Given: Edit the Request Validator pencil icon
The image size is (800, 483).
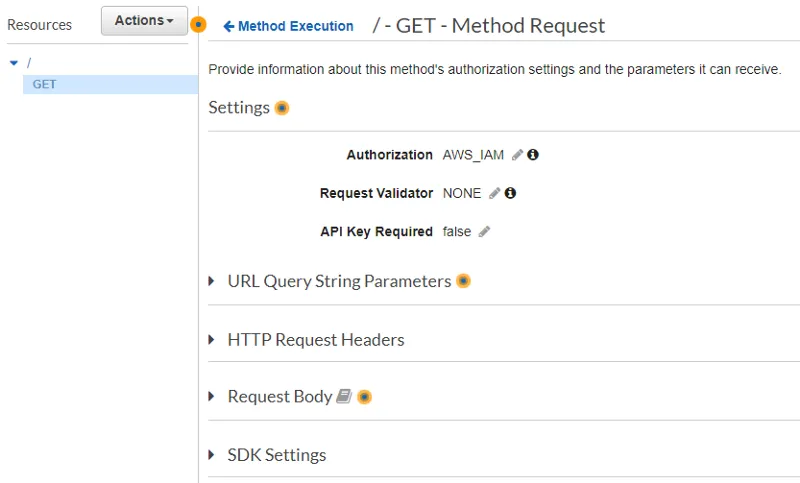Looking at the screenshot, I should [494, 193].
